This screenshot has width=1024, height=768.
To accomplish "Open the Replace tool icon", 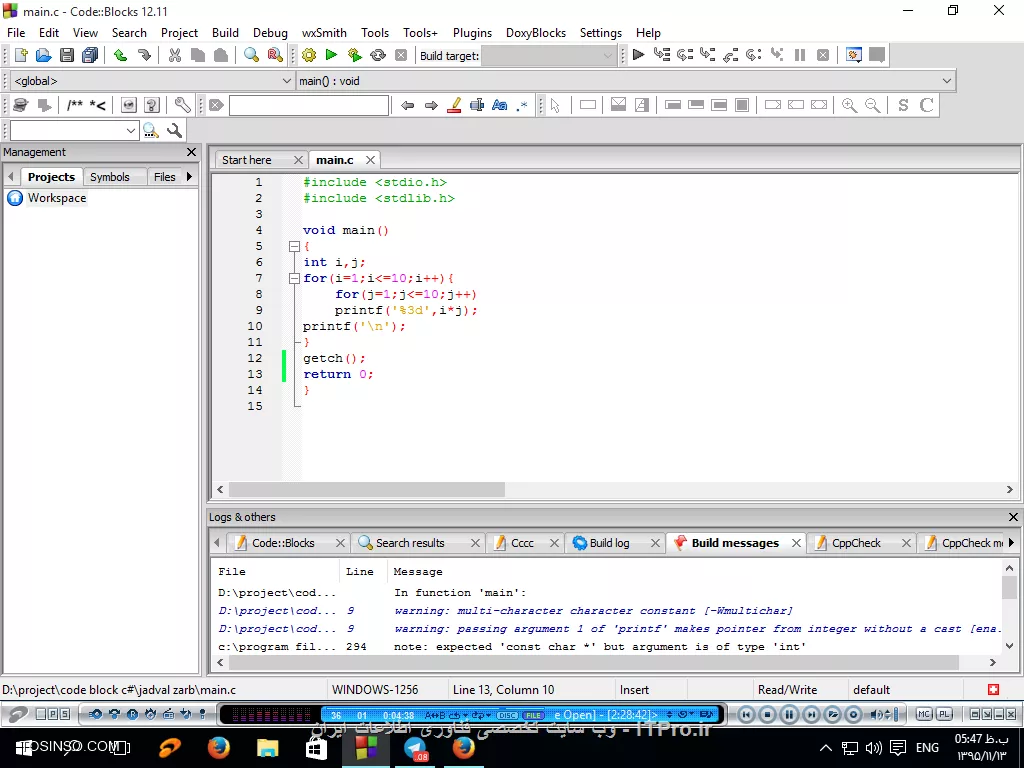I will 275,56.
